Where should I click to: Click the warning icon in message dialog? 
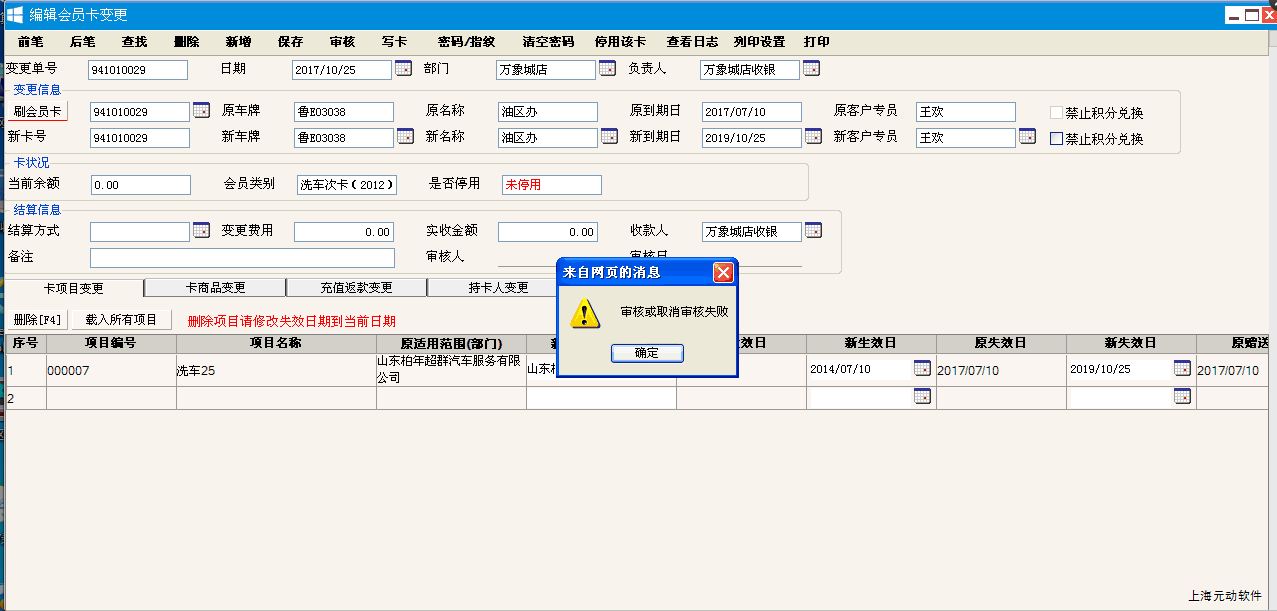[x=584, y=313]
